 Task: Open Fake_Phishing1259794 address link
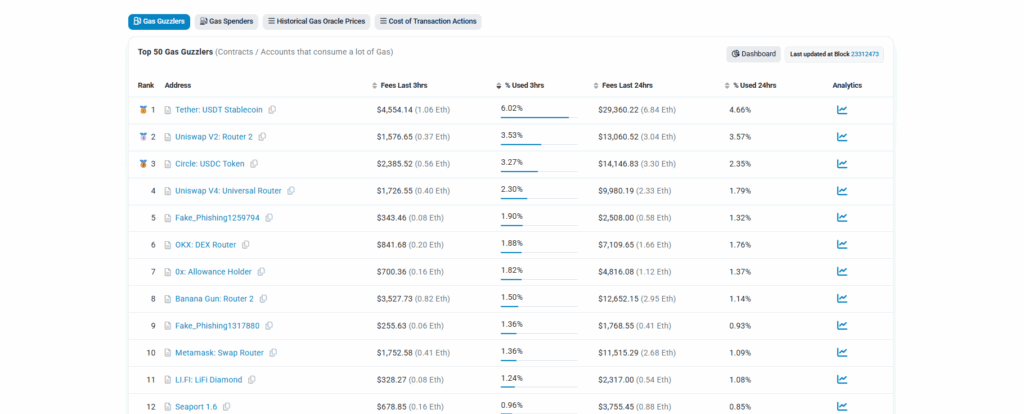(x=217, y=217)
